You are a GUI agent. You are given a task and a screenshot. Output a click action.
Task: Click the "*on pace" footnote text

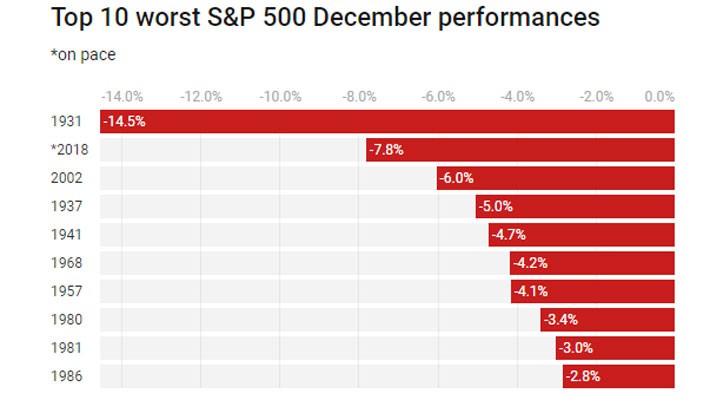pos(82,56)
